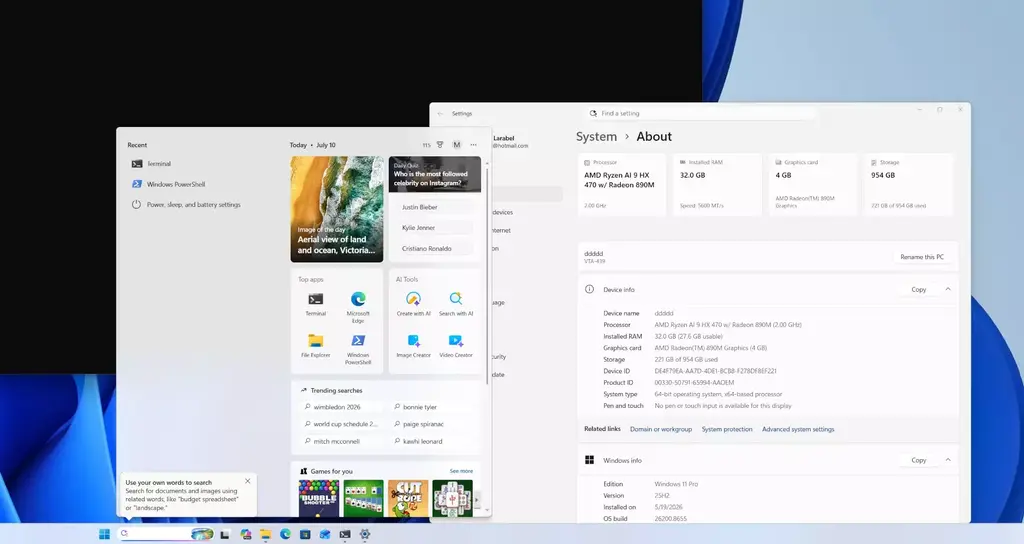The height and width of the screenshot is (544, 1024).
Task: Open the Installed RAM 32.0 GB card
Action: (x=717, y=184)
